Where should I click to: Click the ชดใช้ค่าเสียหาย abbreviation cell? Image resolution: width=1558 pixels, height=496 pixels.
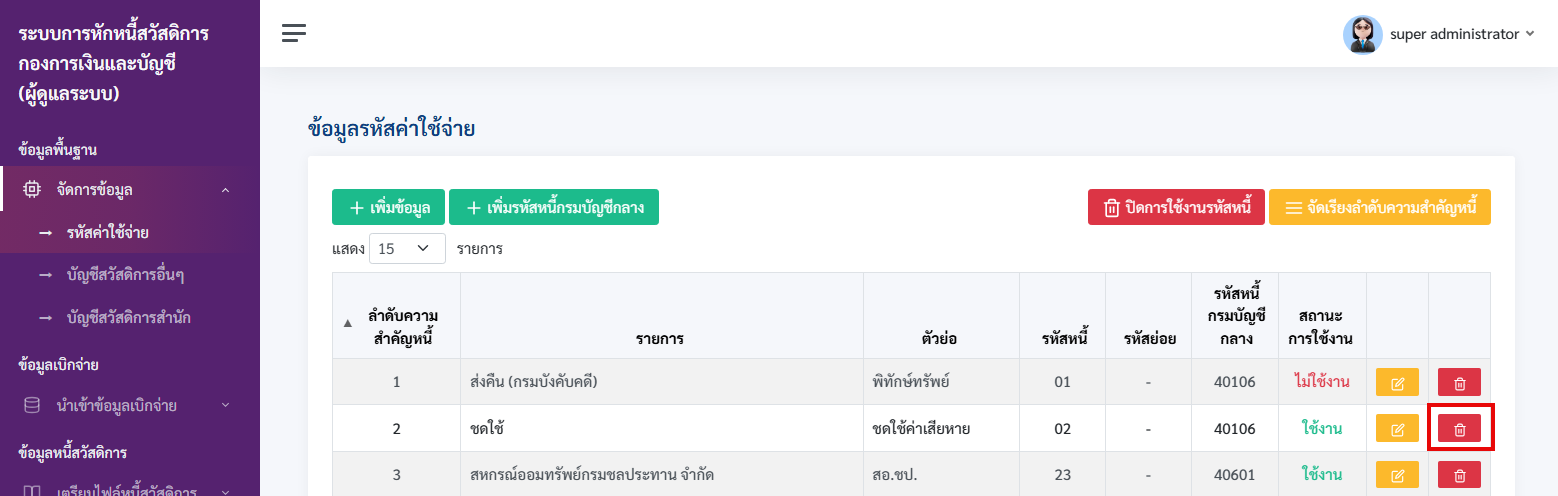(x=941, y=428)
